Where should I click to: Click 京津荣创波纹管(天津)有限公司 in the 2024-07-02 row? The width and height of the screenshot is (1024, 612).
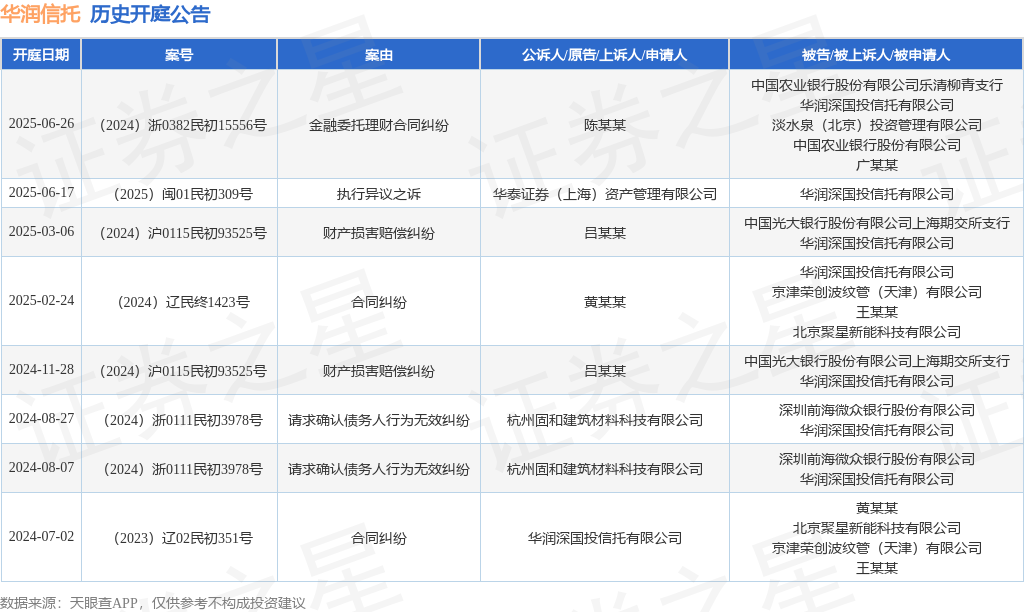pos(876,548)
